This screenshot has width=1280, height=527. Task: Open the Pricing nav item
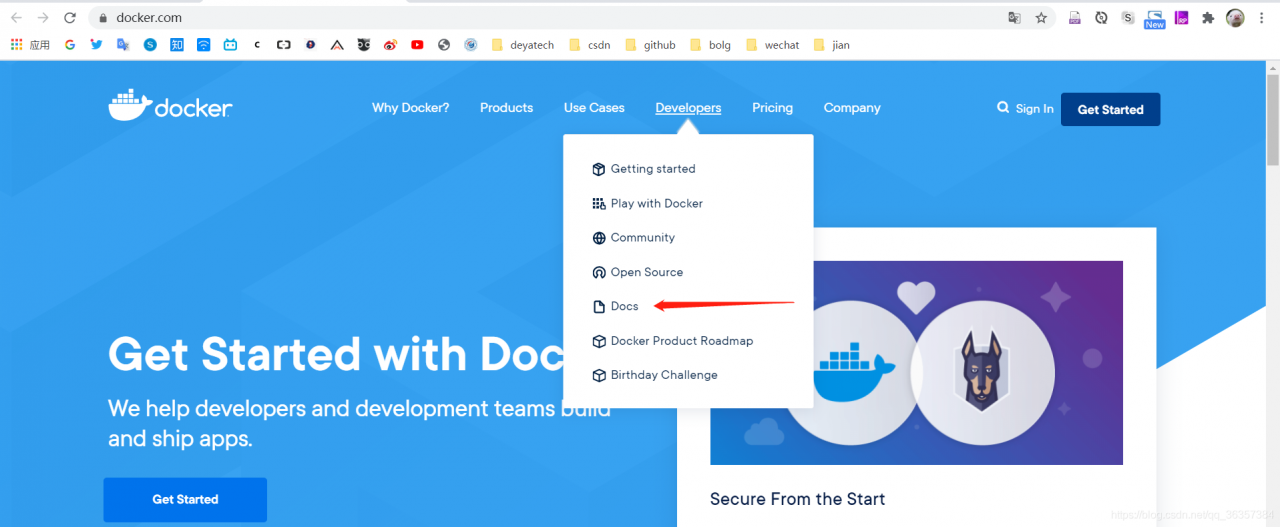(772, 108)
